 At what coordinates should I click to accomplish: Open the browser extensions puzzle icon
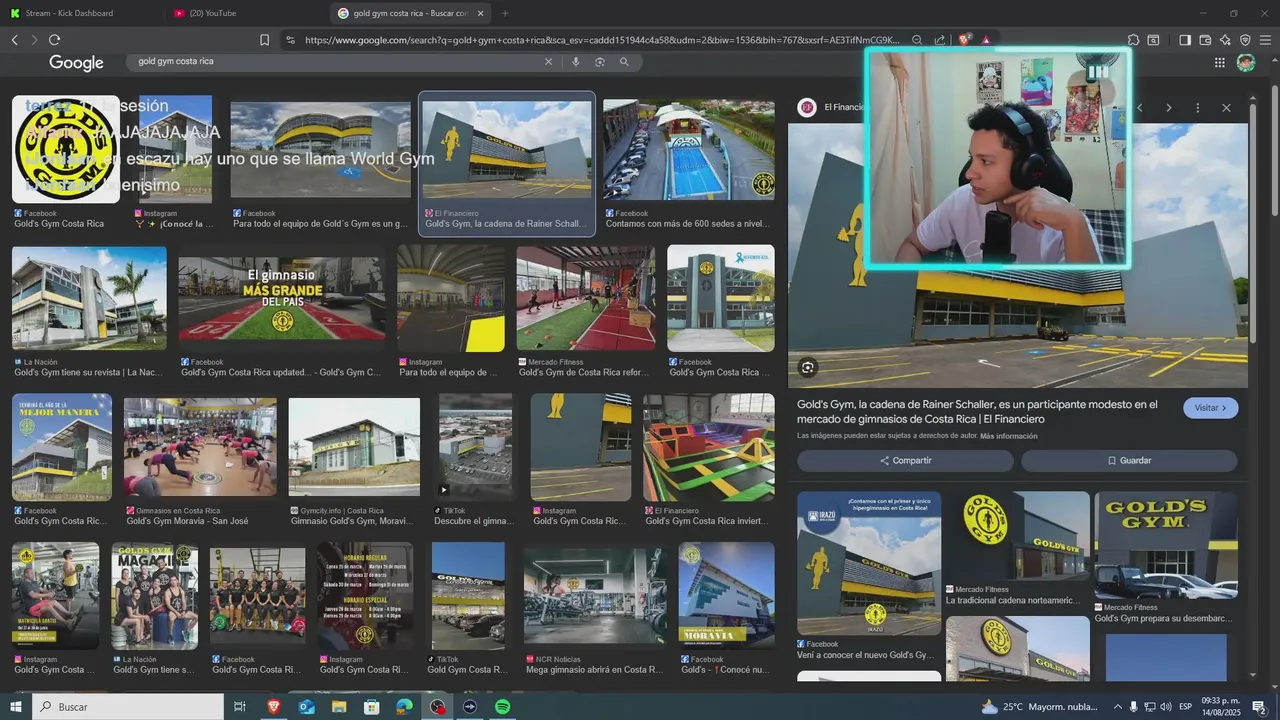(1133, 40)
